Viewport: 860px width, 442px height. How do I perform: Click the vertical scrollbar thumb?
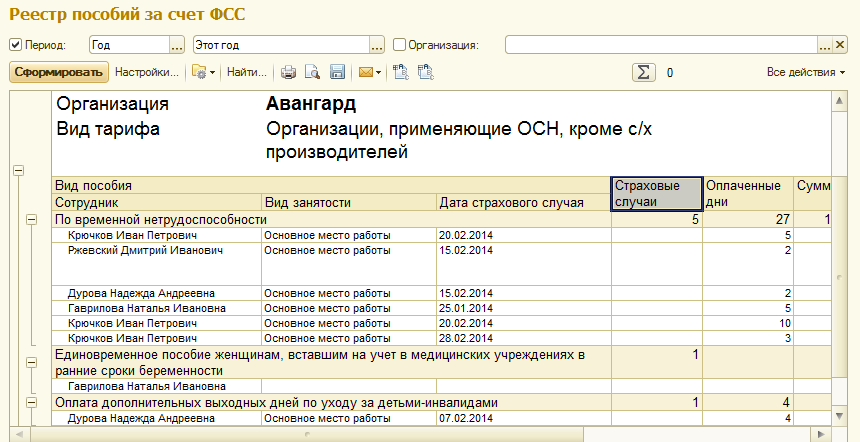(x=840, y=277)
